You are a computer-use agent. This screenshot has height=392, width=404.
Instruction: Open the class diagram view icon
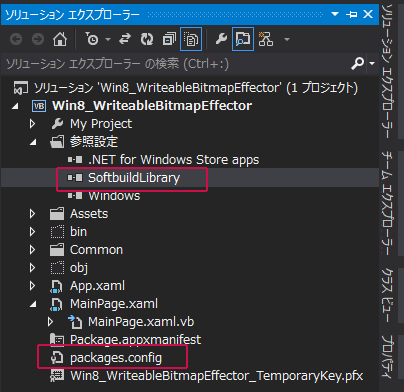pos(266,39)
